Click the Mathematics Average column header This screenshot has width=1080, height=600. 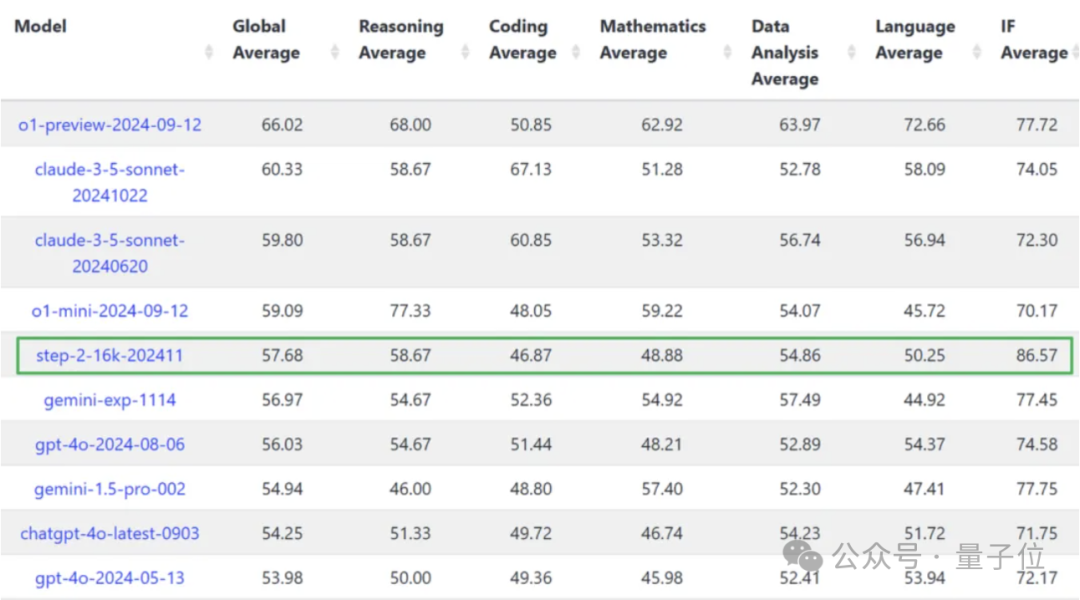point(652,39)
